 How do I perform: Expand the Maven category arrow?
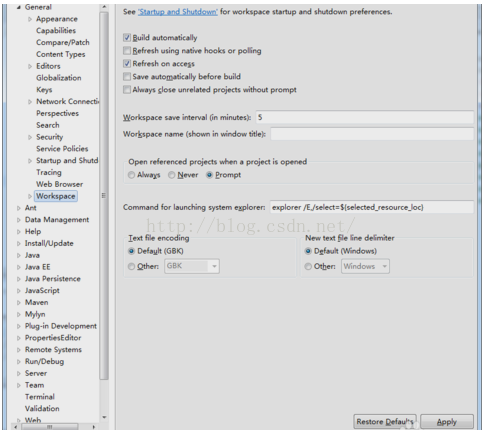[x=19, y=302]
